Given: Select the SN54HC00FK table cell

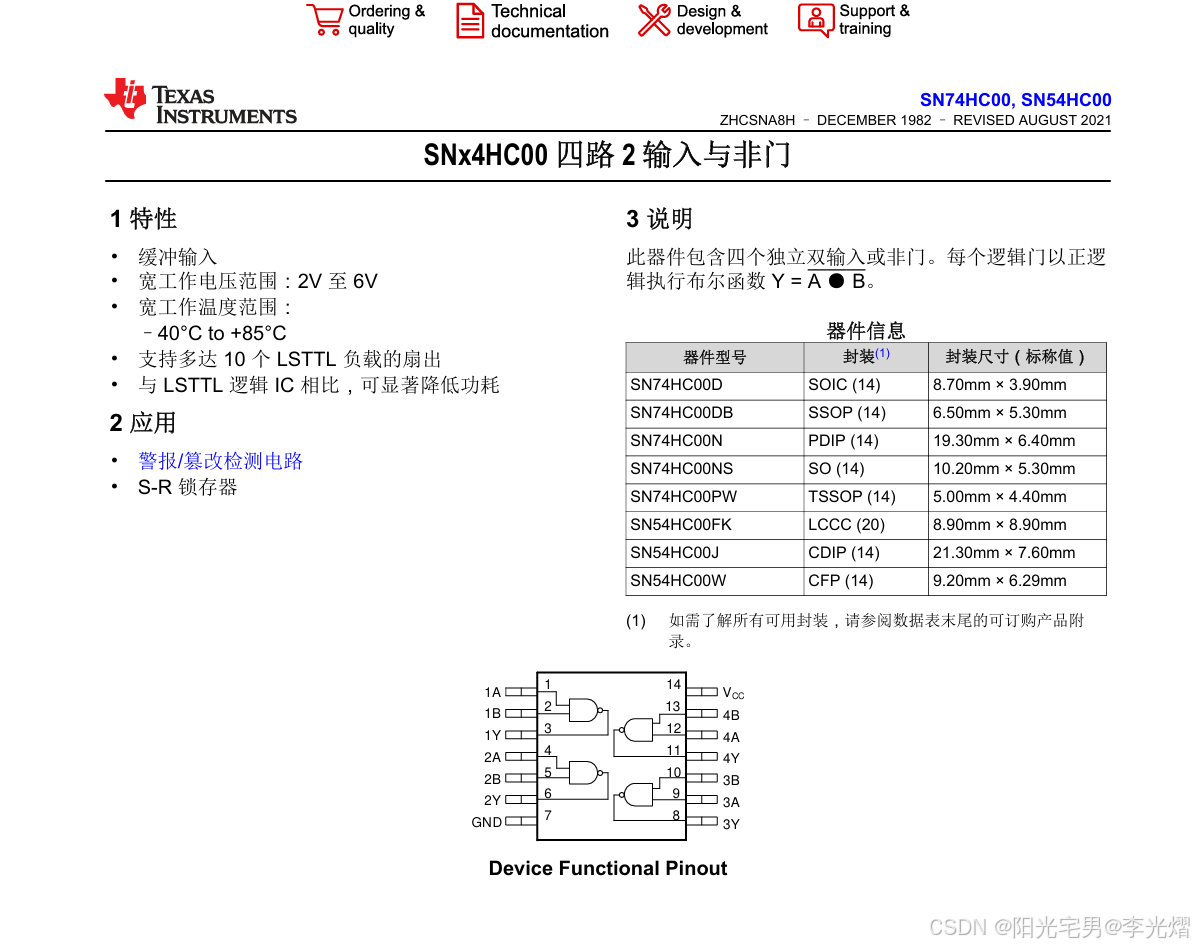Looking at the screenshot, I should pos(714,525).
